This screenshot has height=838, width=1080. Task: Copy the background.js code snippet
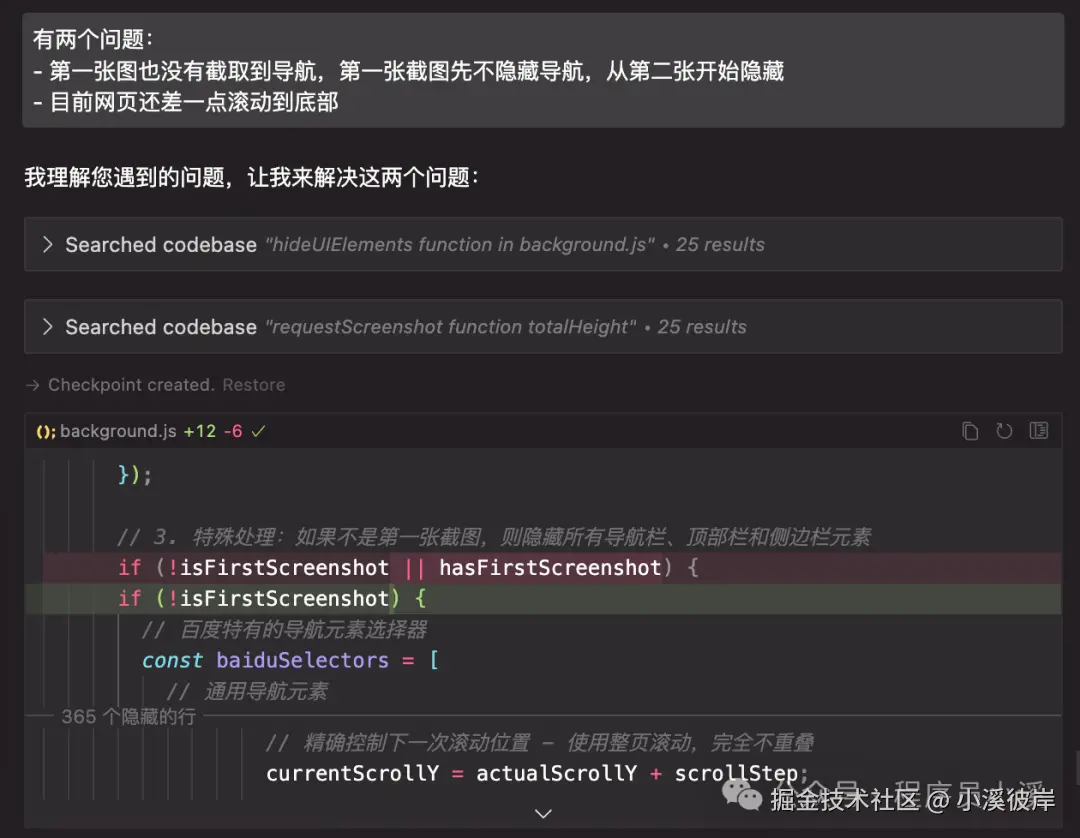(970, 430)
